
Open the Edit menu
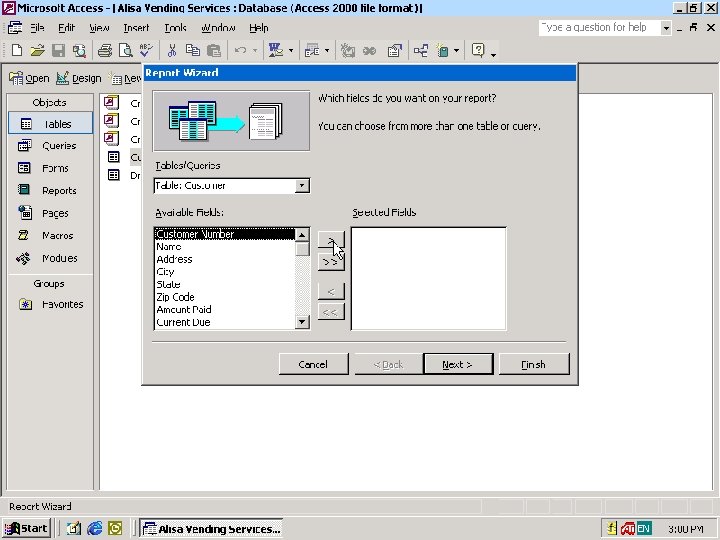[66, 28]
